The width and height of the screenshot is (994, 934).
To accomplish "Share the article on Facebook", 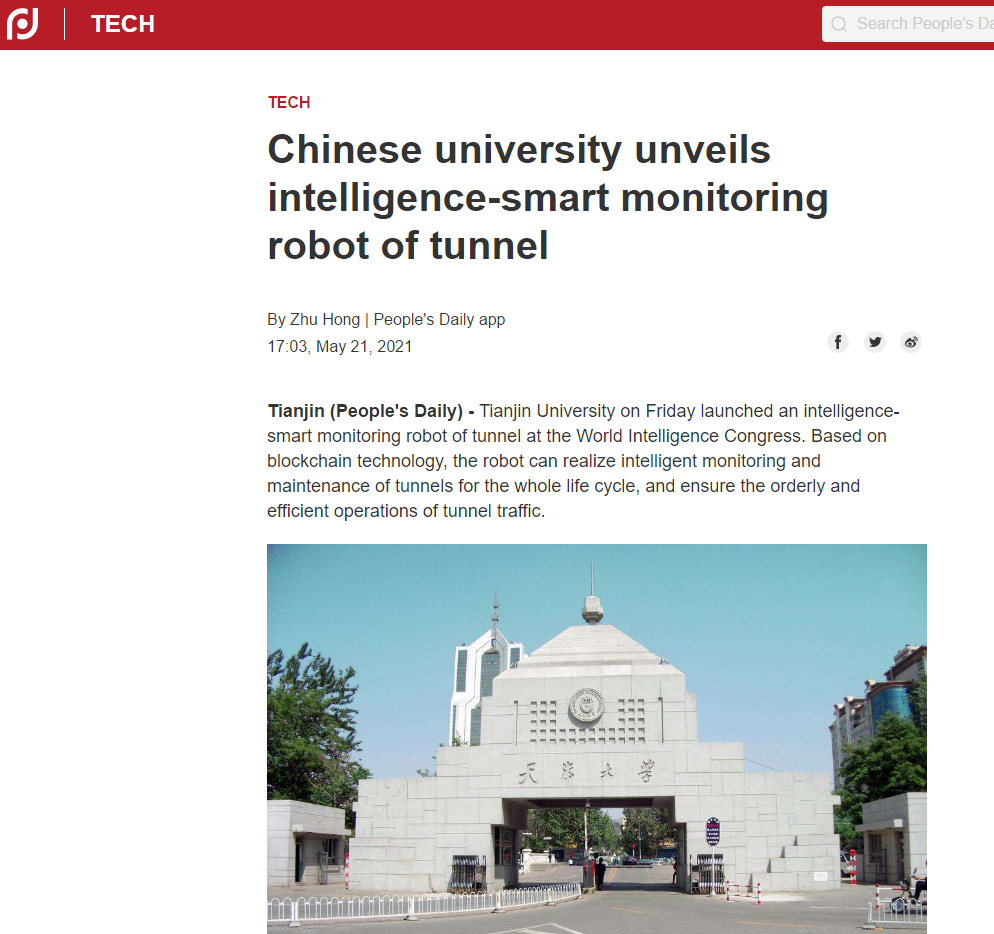I will [838, 342].
